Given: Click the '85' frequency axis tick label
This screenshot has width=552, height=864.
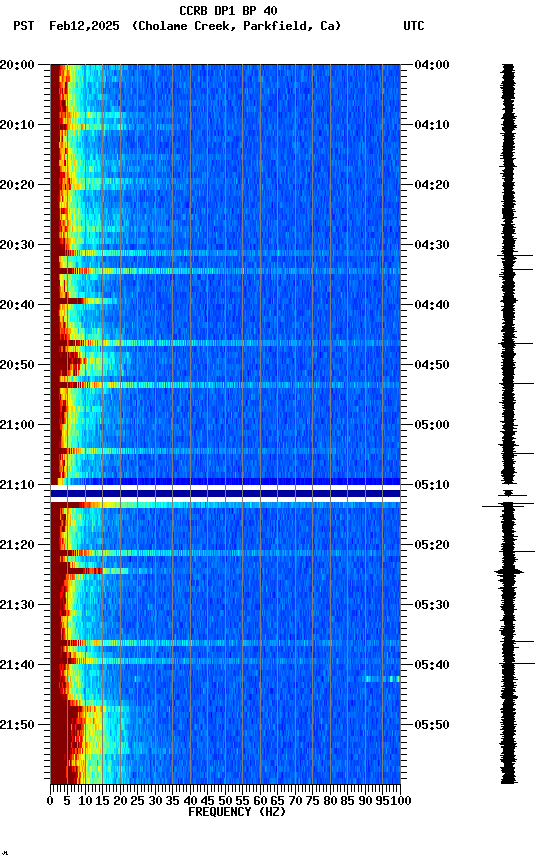Looking at the screenshot, I should tap(347, 802).
